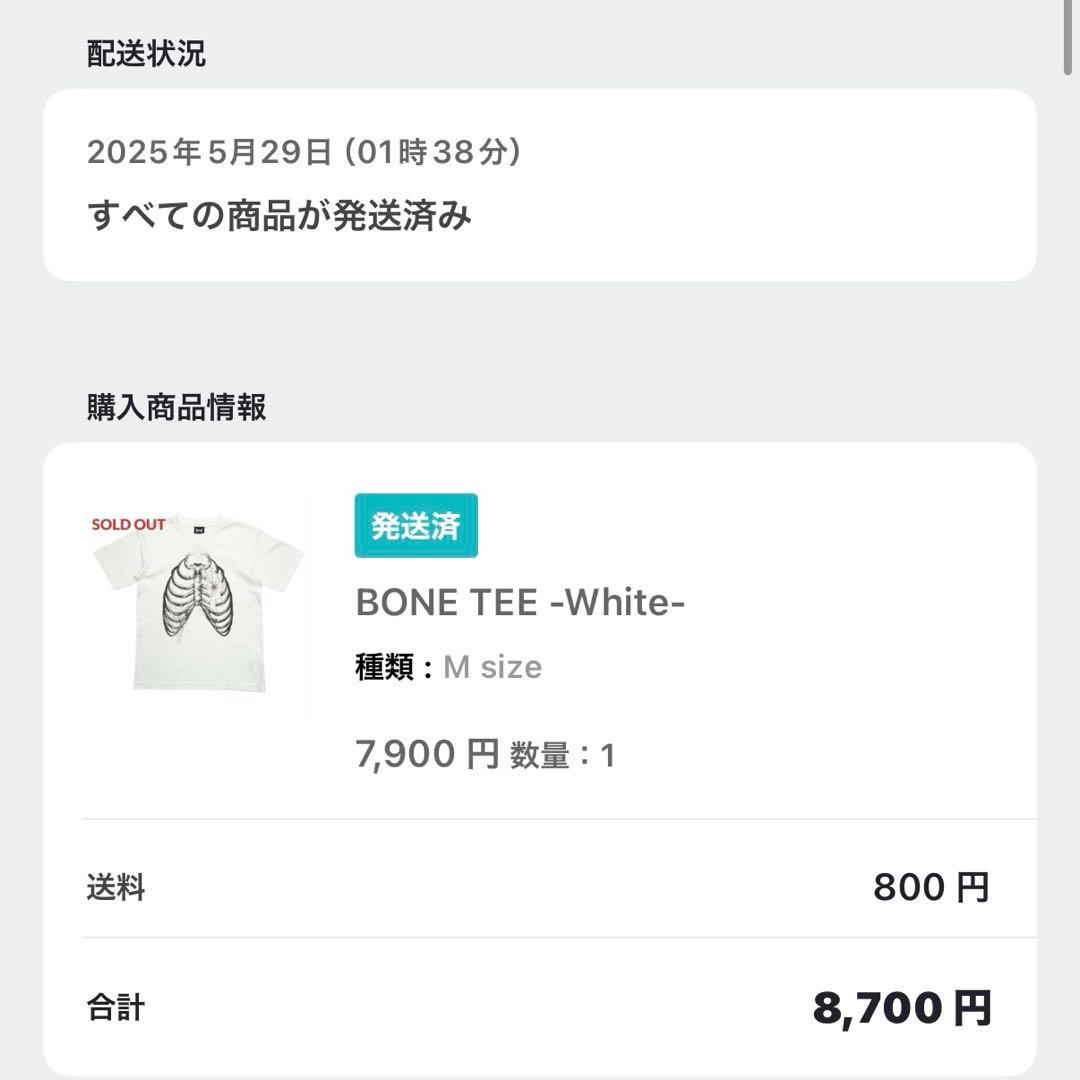Tap the 発送済 shipped status badge
Image resolution: width=1080 pixels, height=1080 pixels.
(416, 527)
